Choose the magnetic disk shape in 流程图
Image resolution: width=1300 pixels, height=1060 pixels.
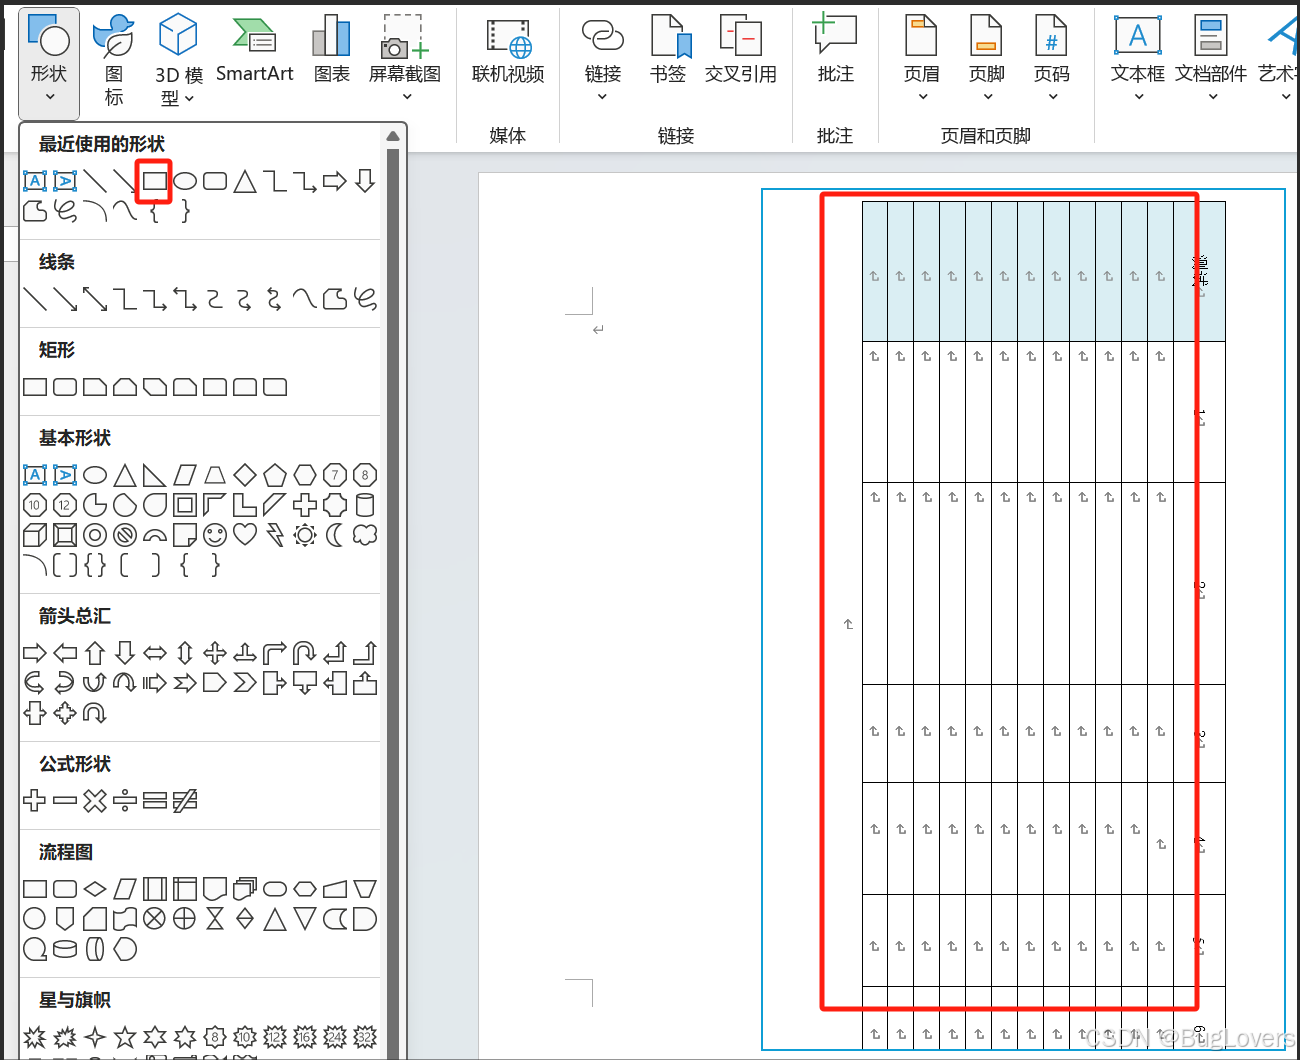65,949
